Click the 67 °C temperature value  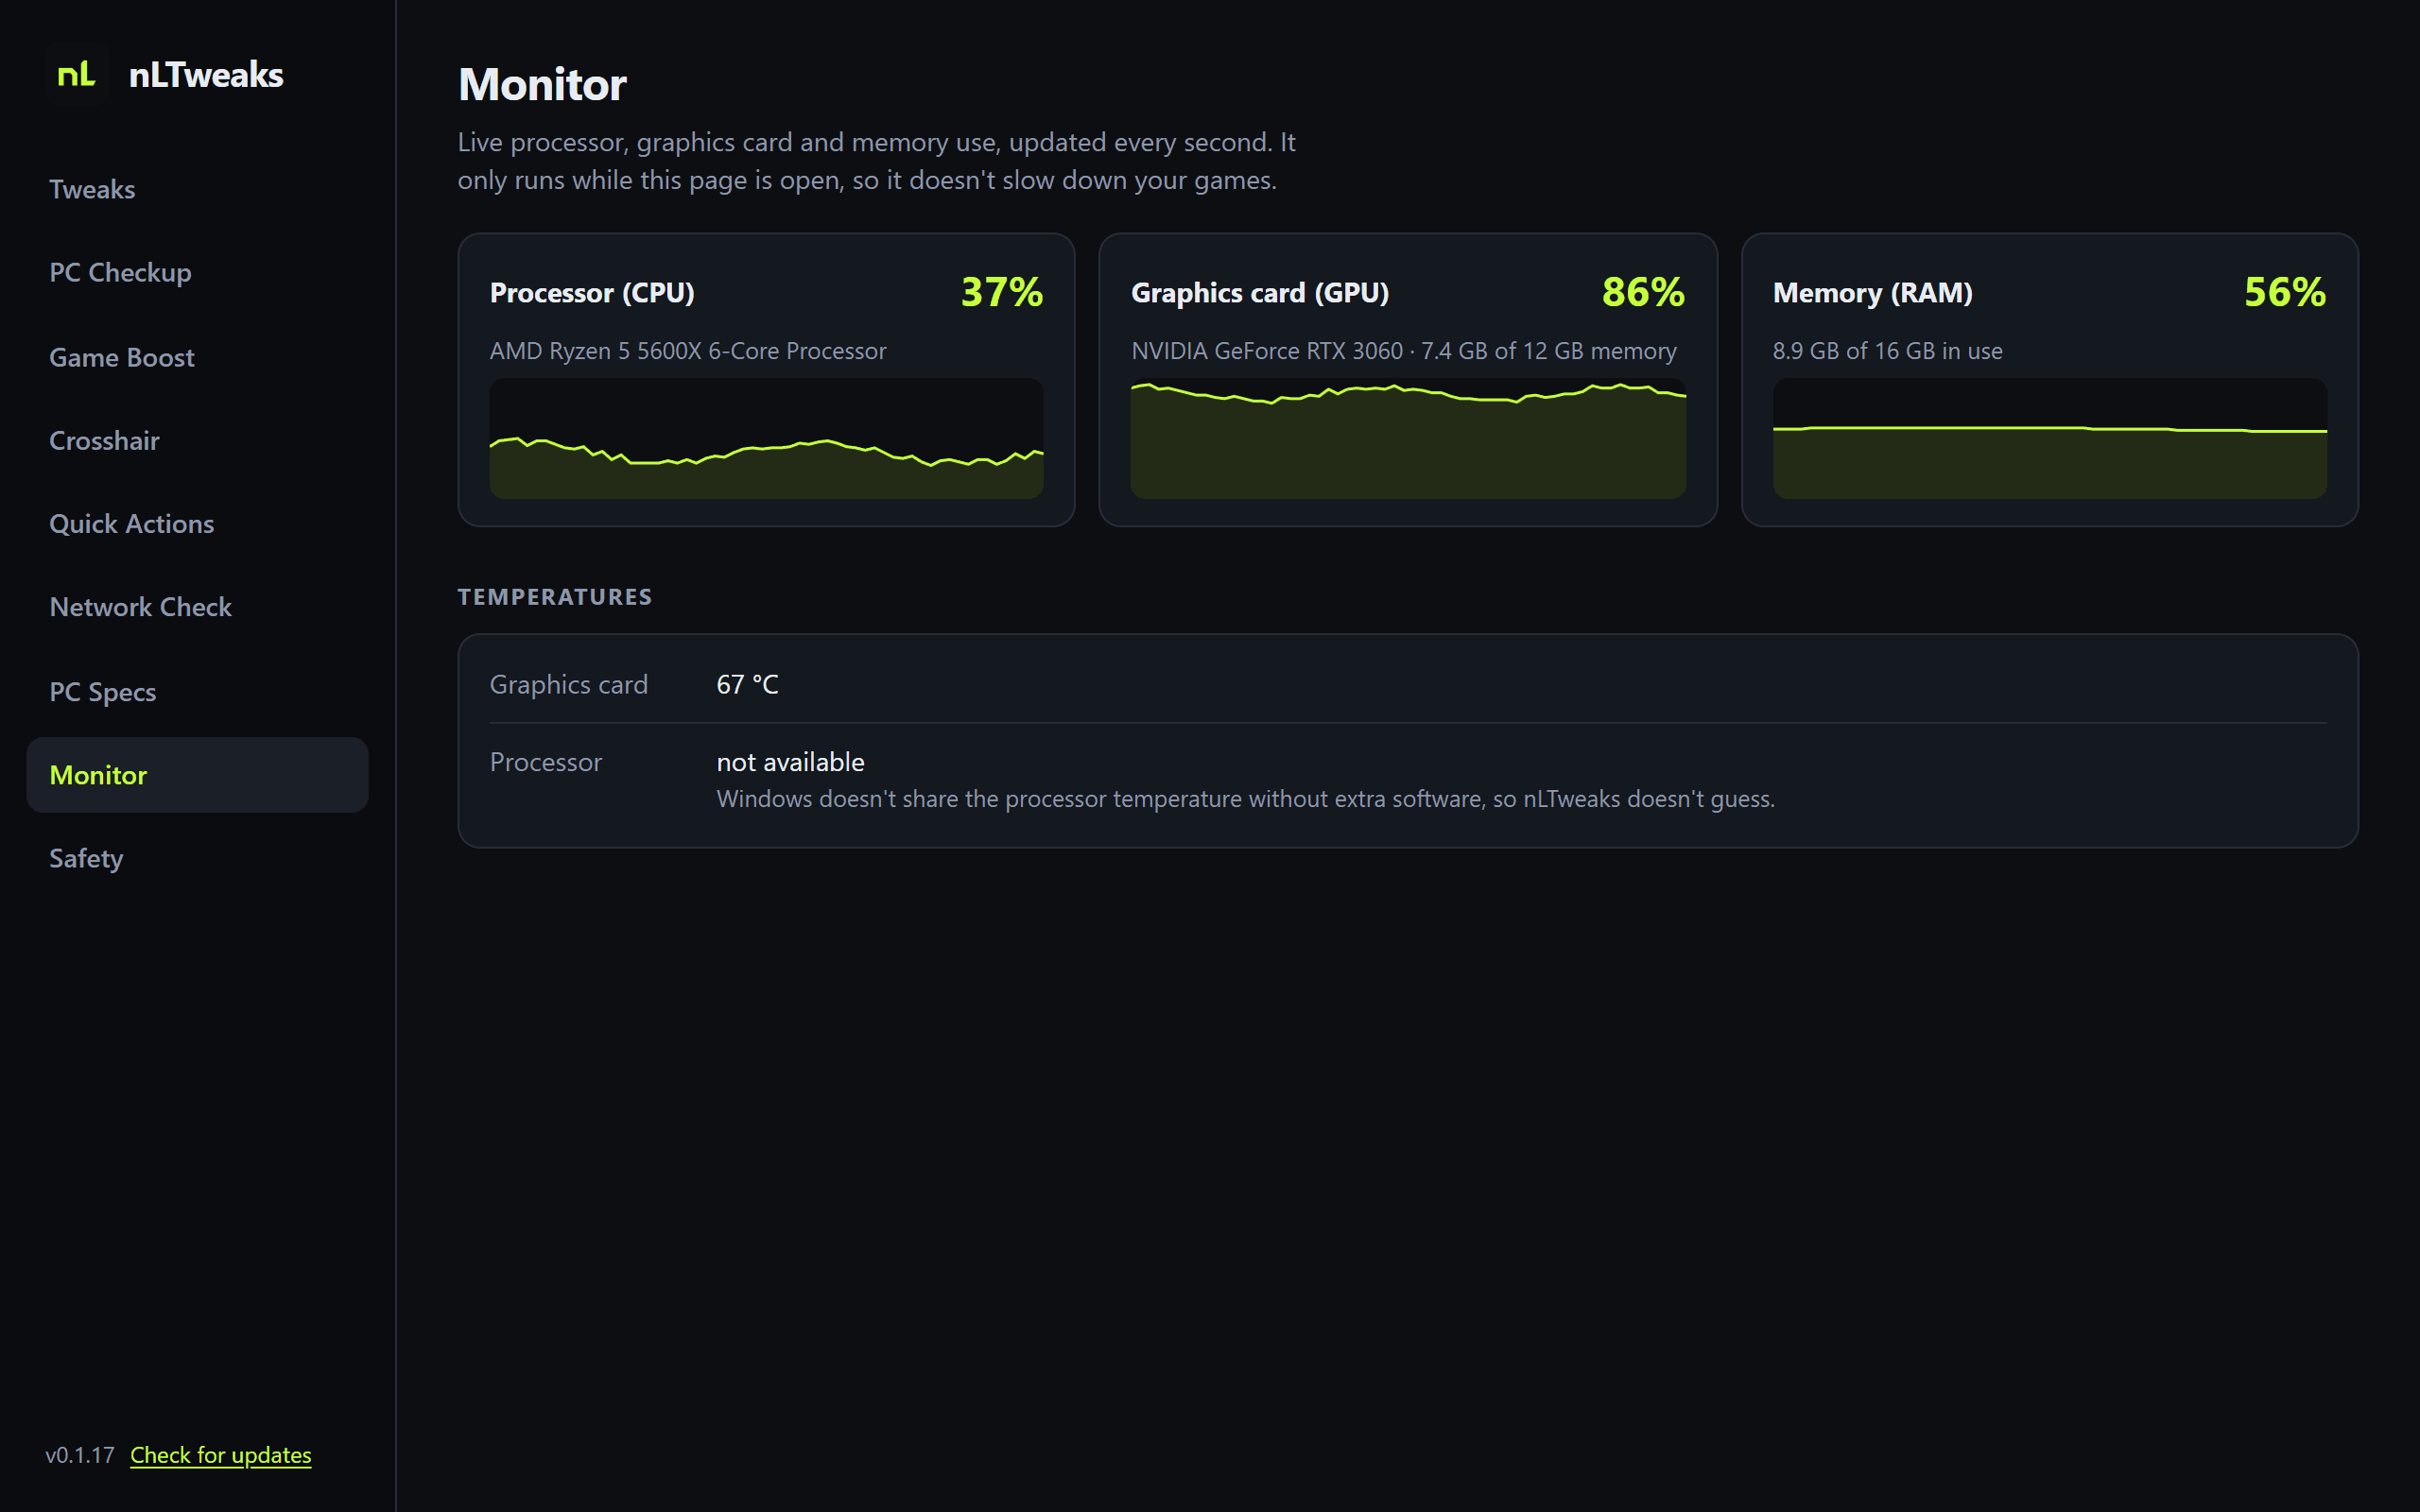(x=748, y=685)
